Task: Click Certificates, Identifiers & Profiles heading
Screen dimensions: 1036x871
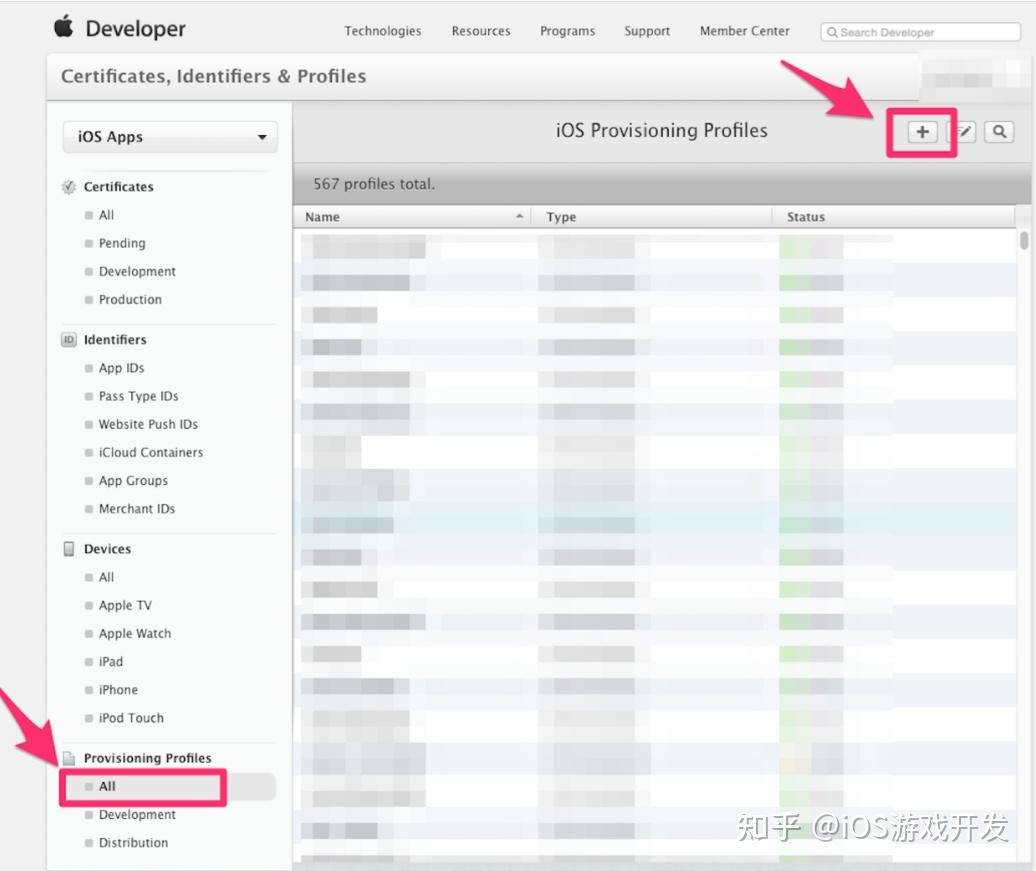Action: (213, 77)
